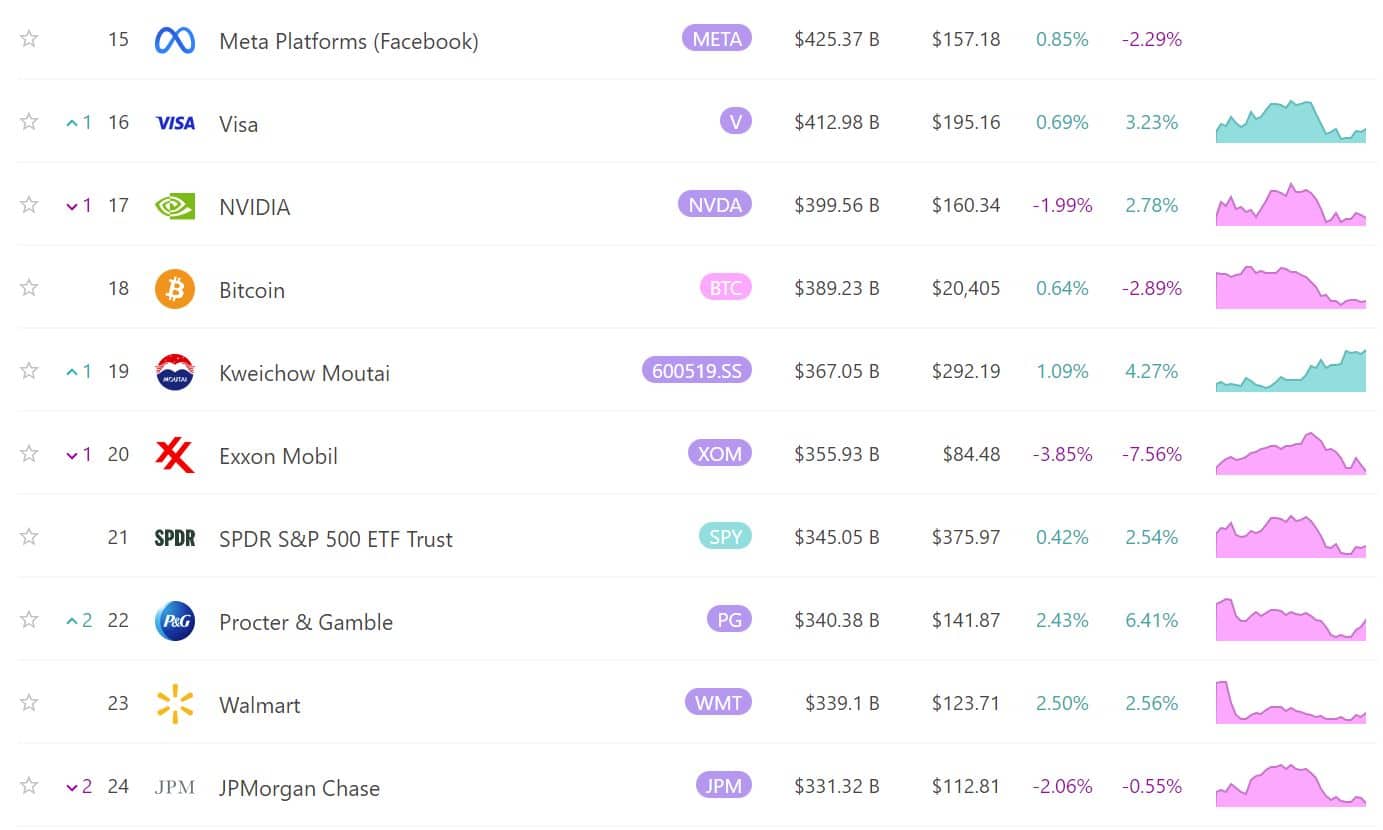Open the NVIDIA company link
Viewport: 1383px width, 830px height.
pyautogui.click(x=255, y=207)
